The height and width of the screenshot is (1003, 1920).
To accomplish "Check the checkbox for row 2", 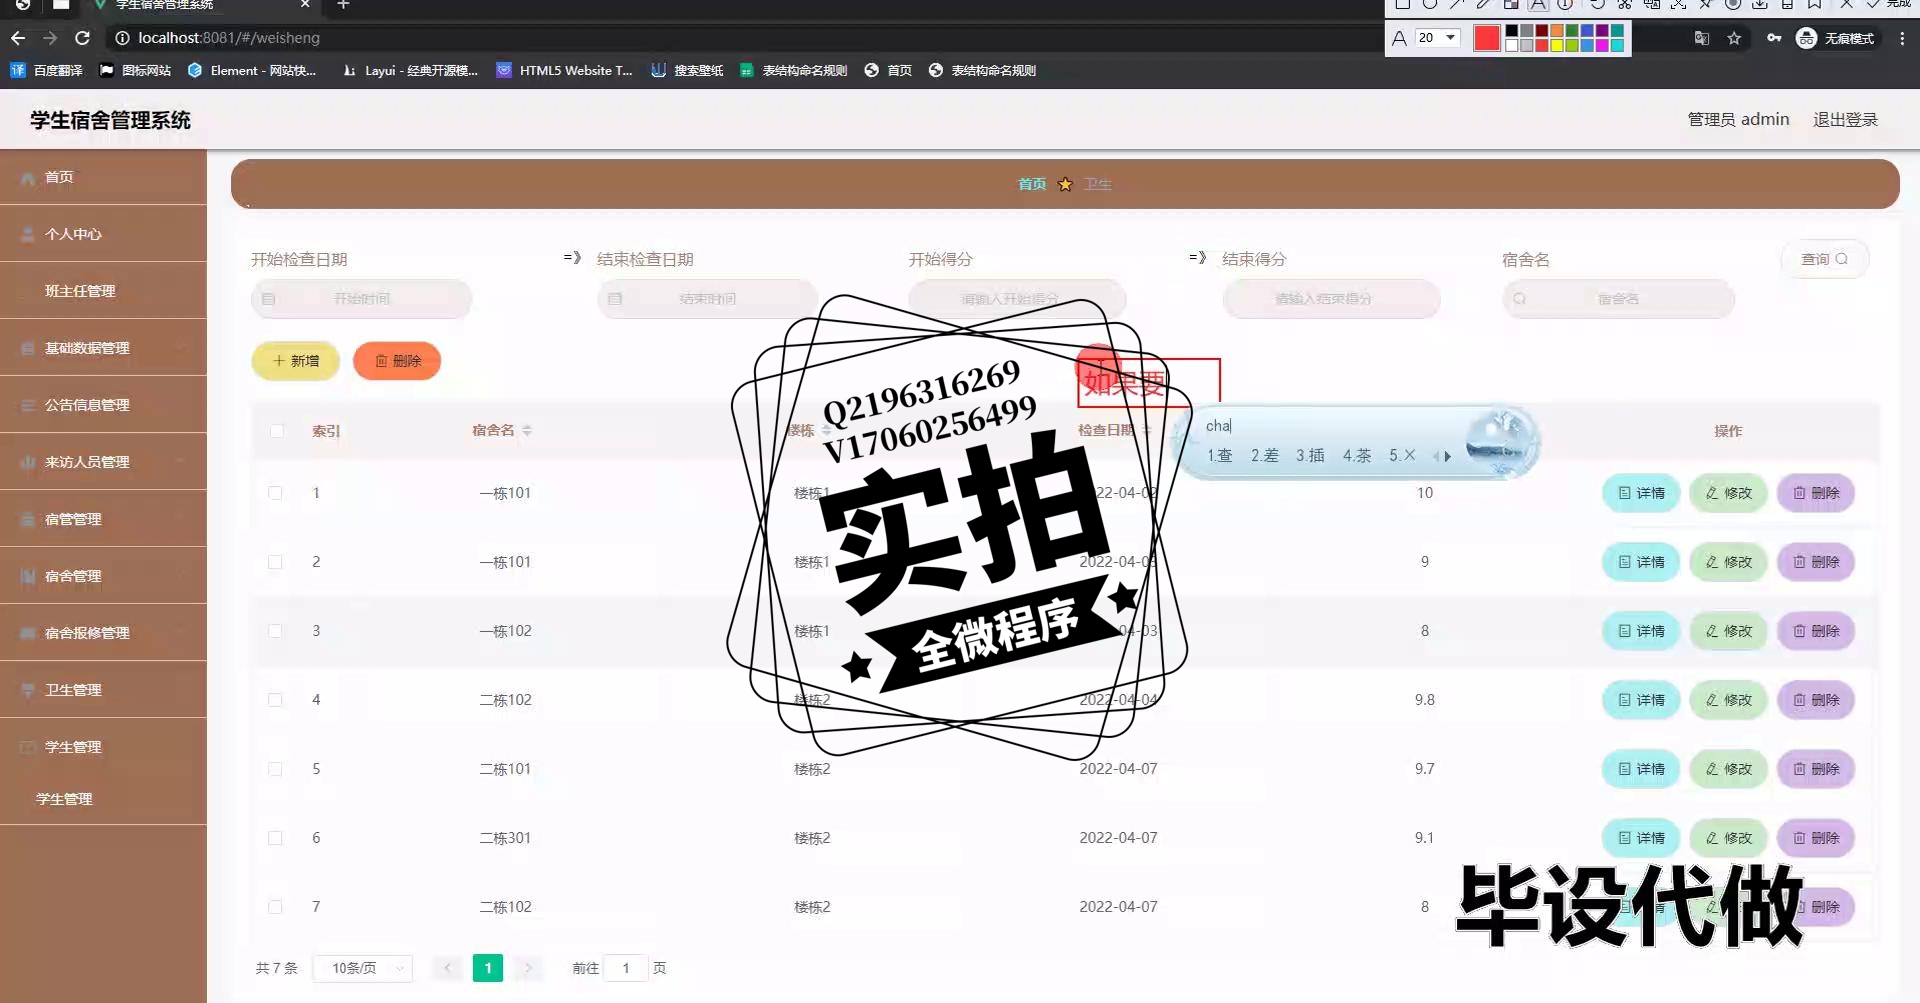I will [275, 562].
